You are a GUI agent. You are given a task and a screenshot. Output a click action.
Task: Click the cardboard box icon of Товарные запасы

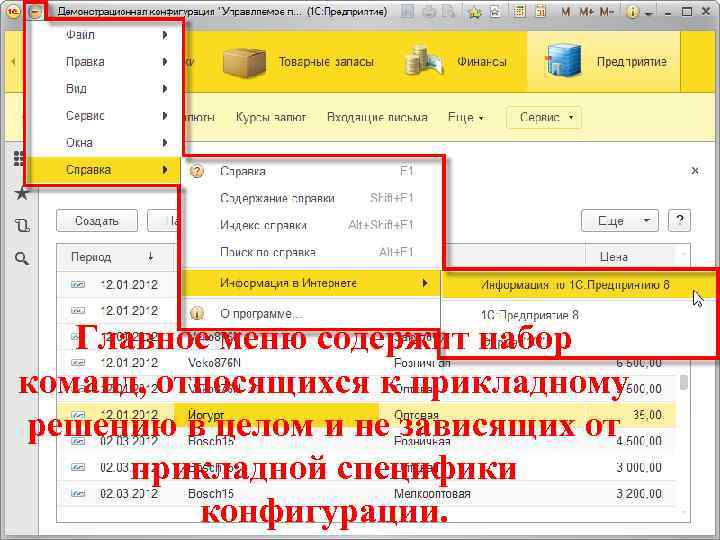click(x=244, y=62)
